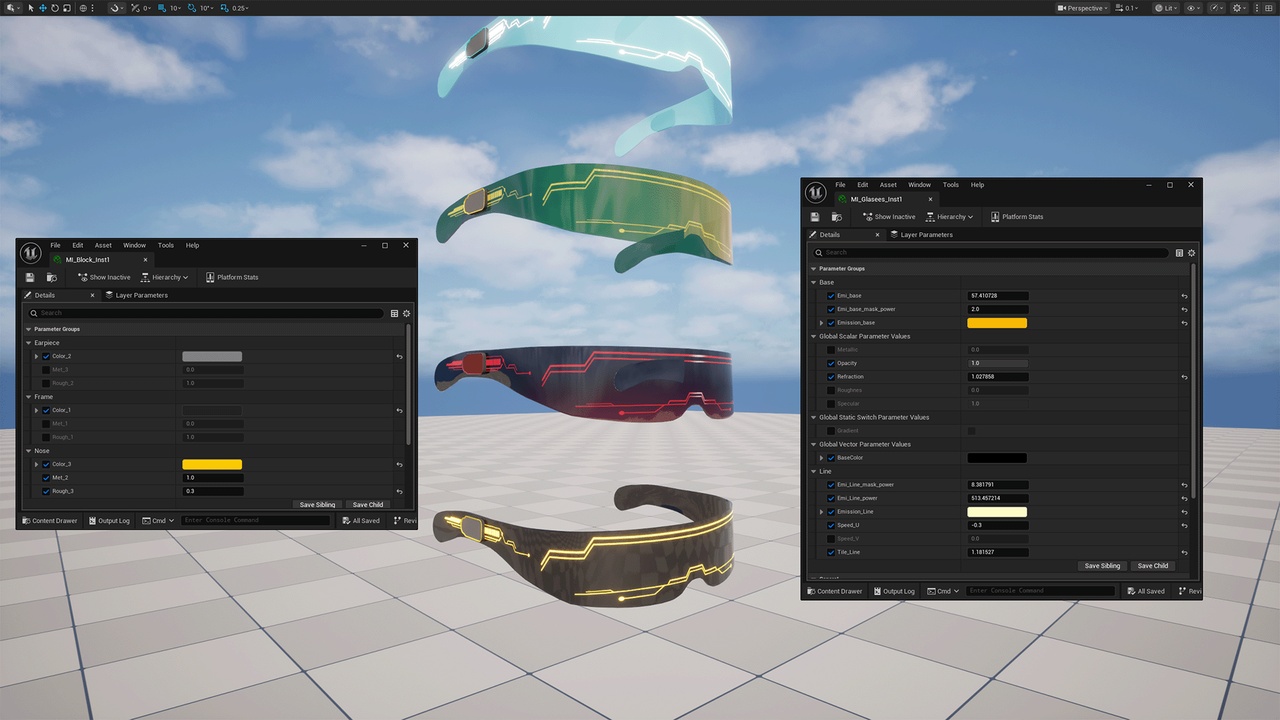
Task: Click details settings gear in MI_Block_Inst1 window
Action: pos(406,313)
